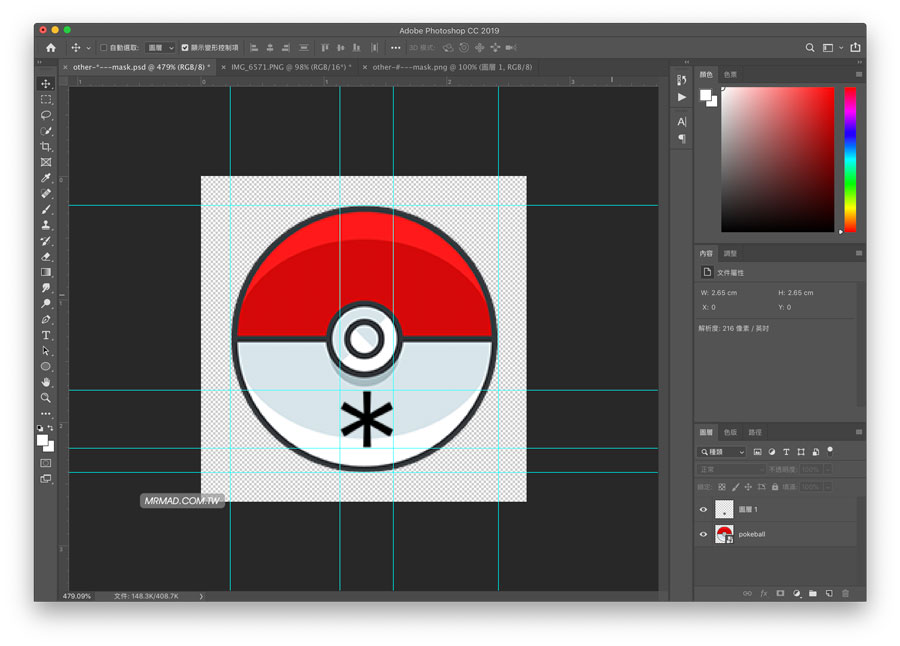This screenshot has height=646, width=900.
Task: Open the search magnifier in top bar
Action: 810,47
